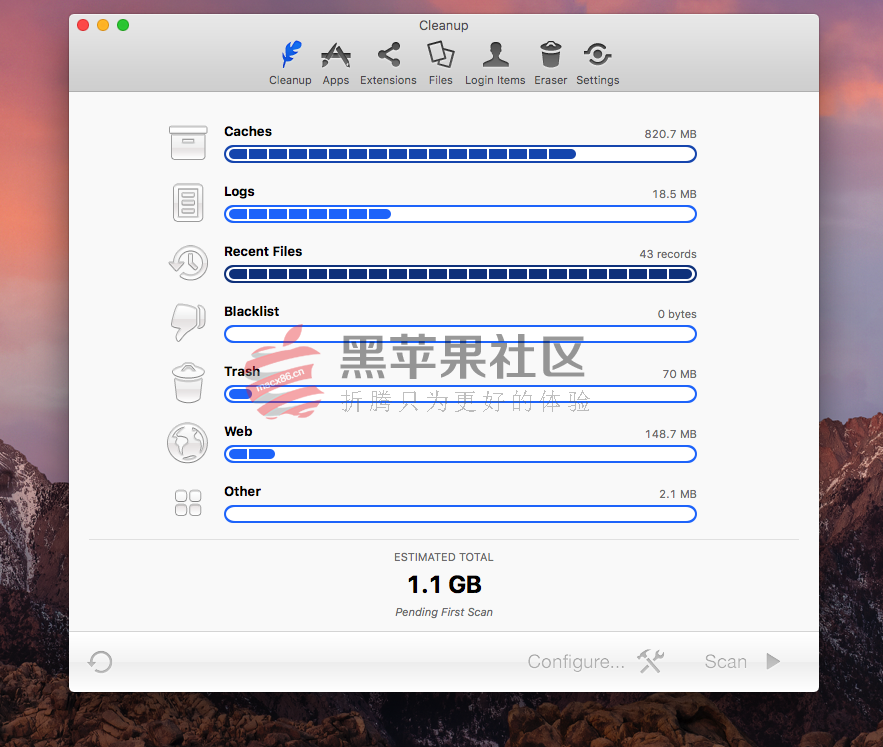Screen dimensions: 883x747
Task: Click the Trash bin icon
Action: click(188, 383)
